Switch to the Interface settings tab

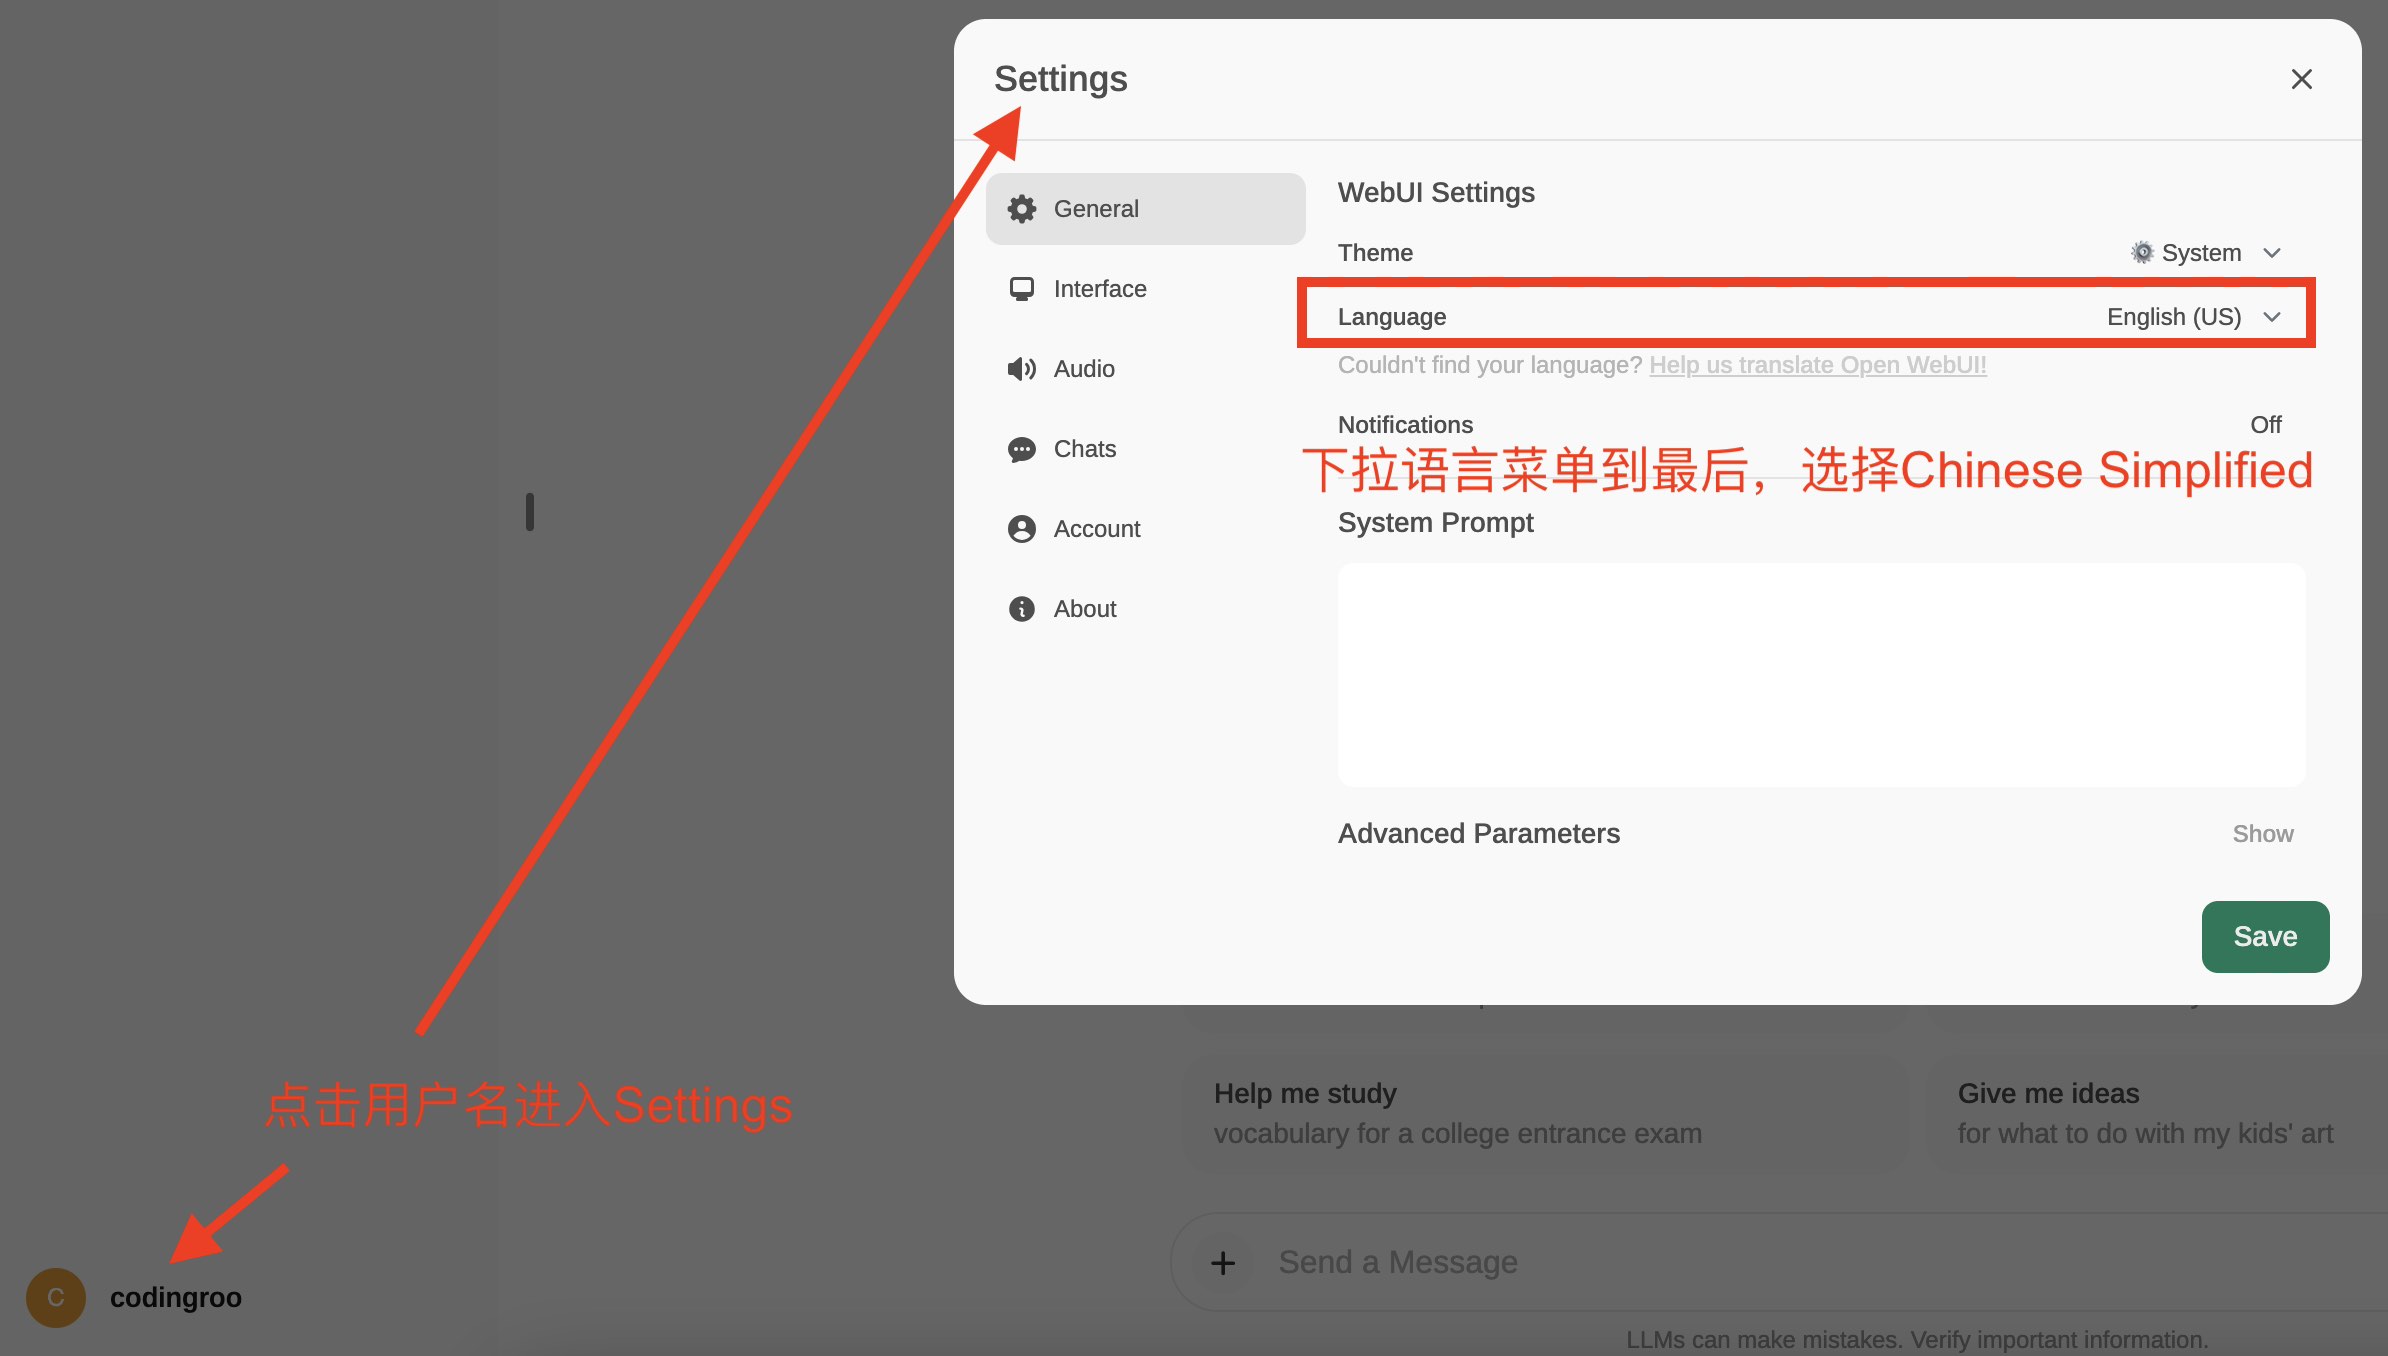click(x=1099, y=289)
